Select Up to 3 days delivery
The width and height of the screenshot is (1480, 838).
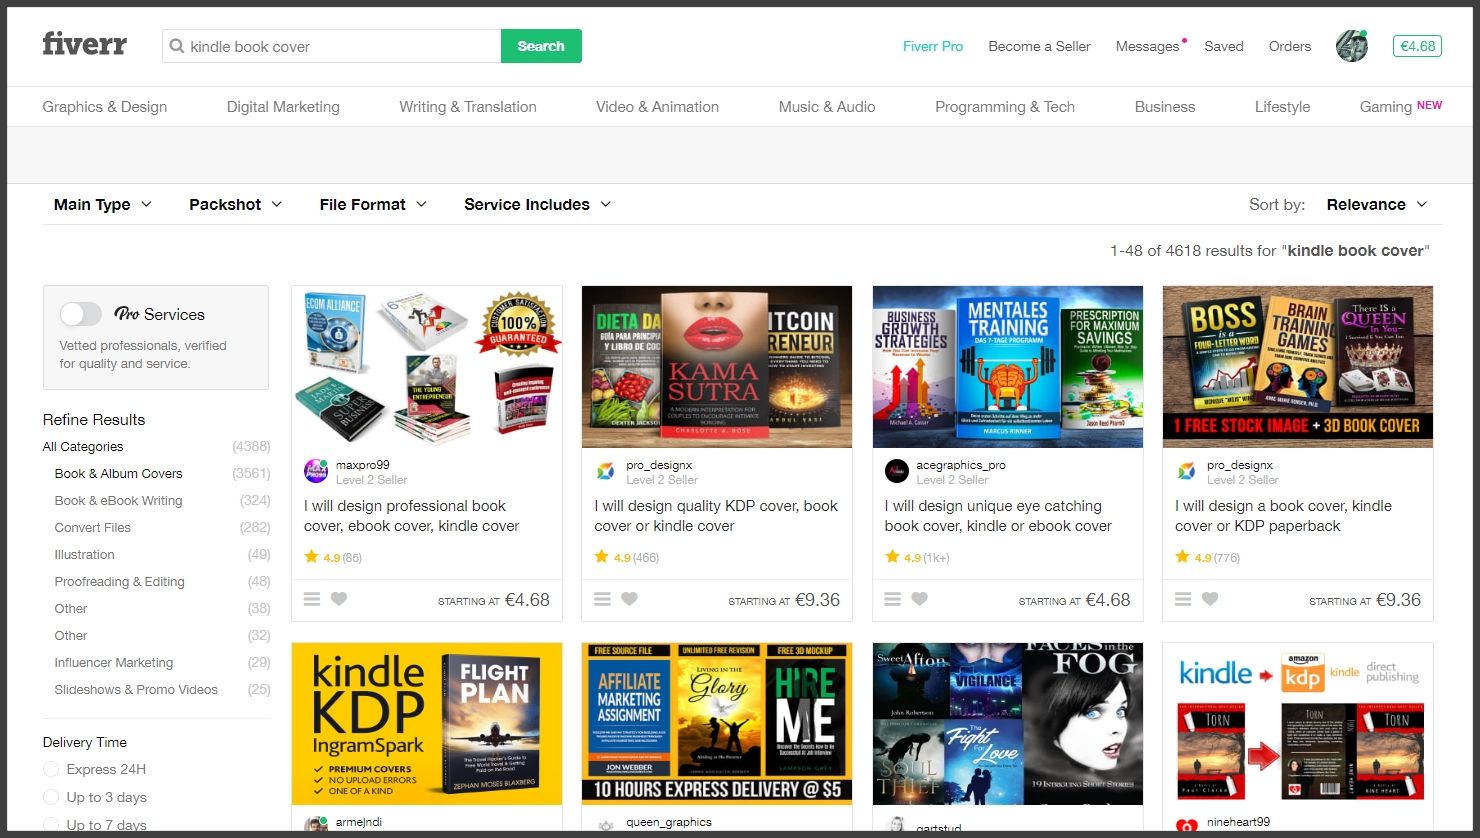[51, 797]
